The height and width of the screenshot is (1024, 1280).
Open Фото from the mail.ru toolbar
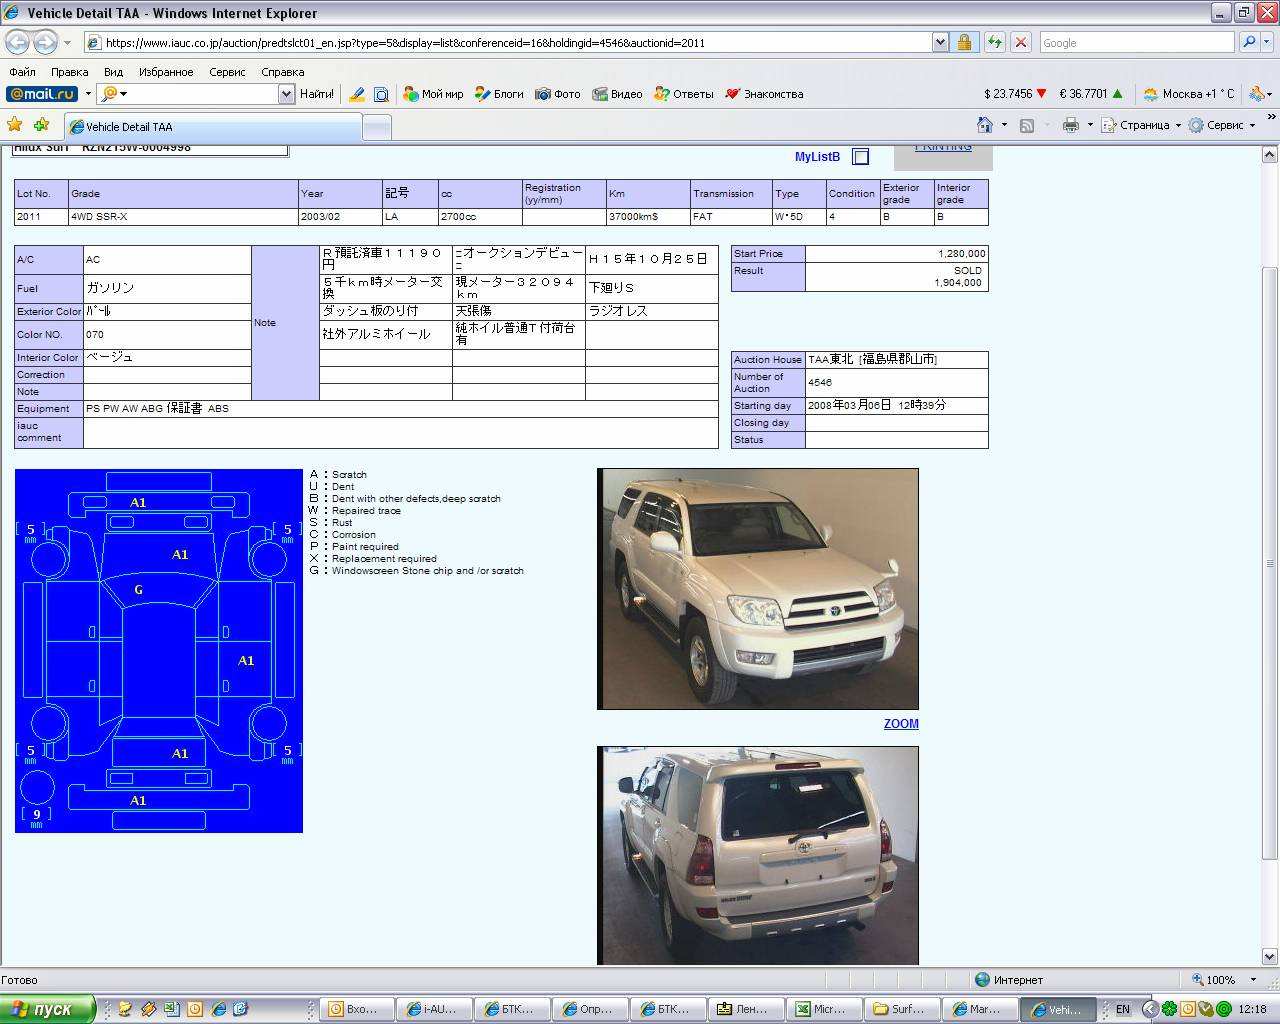[558, 94]
